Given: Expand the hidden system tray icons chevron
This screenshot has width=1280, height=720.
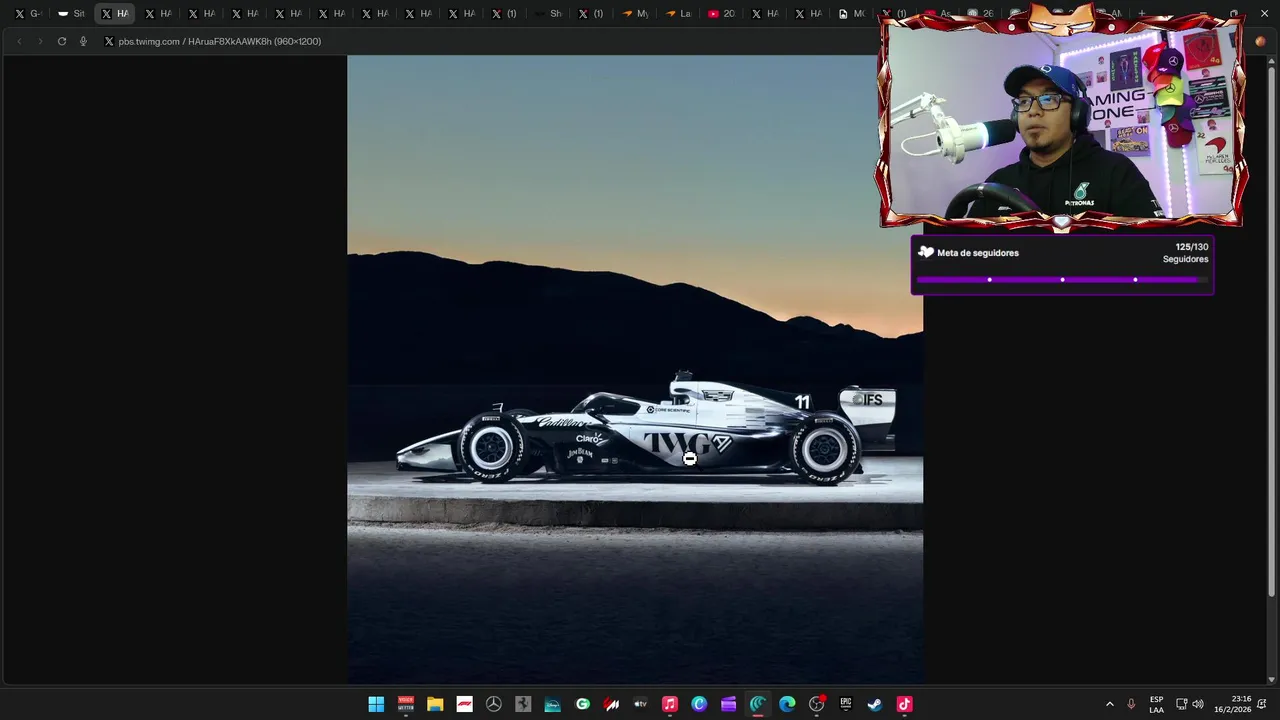Looking at the screenshot, I should click(1109, 704).
